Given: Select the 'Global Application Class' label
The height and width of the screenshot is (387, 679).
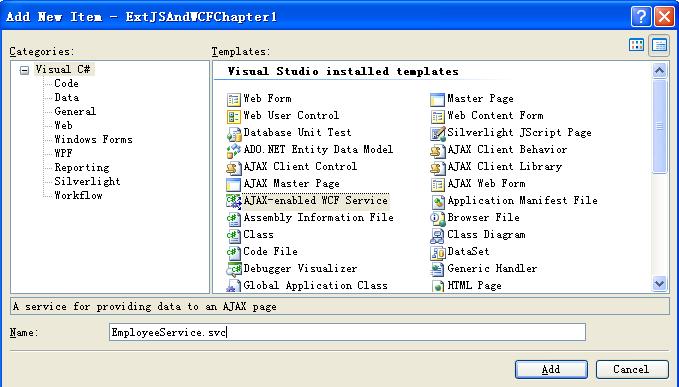Looking at the screenshot, I should 315,286.
